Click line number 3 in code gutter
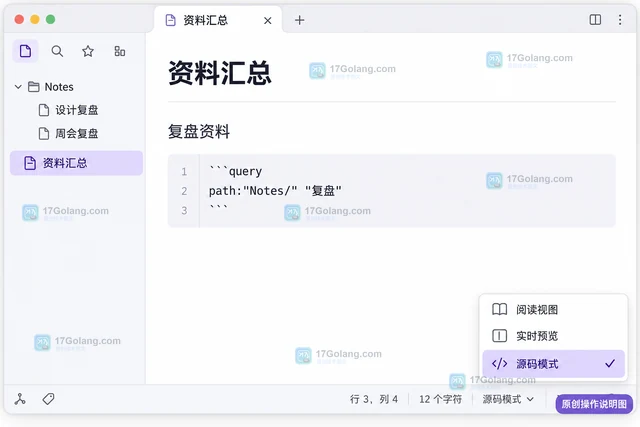Screen dimensions: 640x427 click(184, 210)
